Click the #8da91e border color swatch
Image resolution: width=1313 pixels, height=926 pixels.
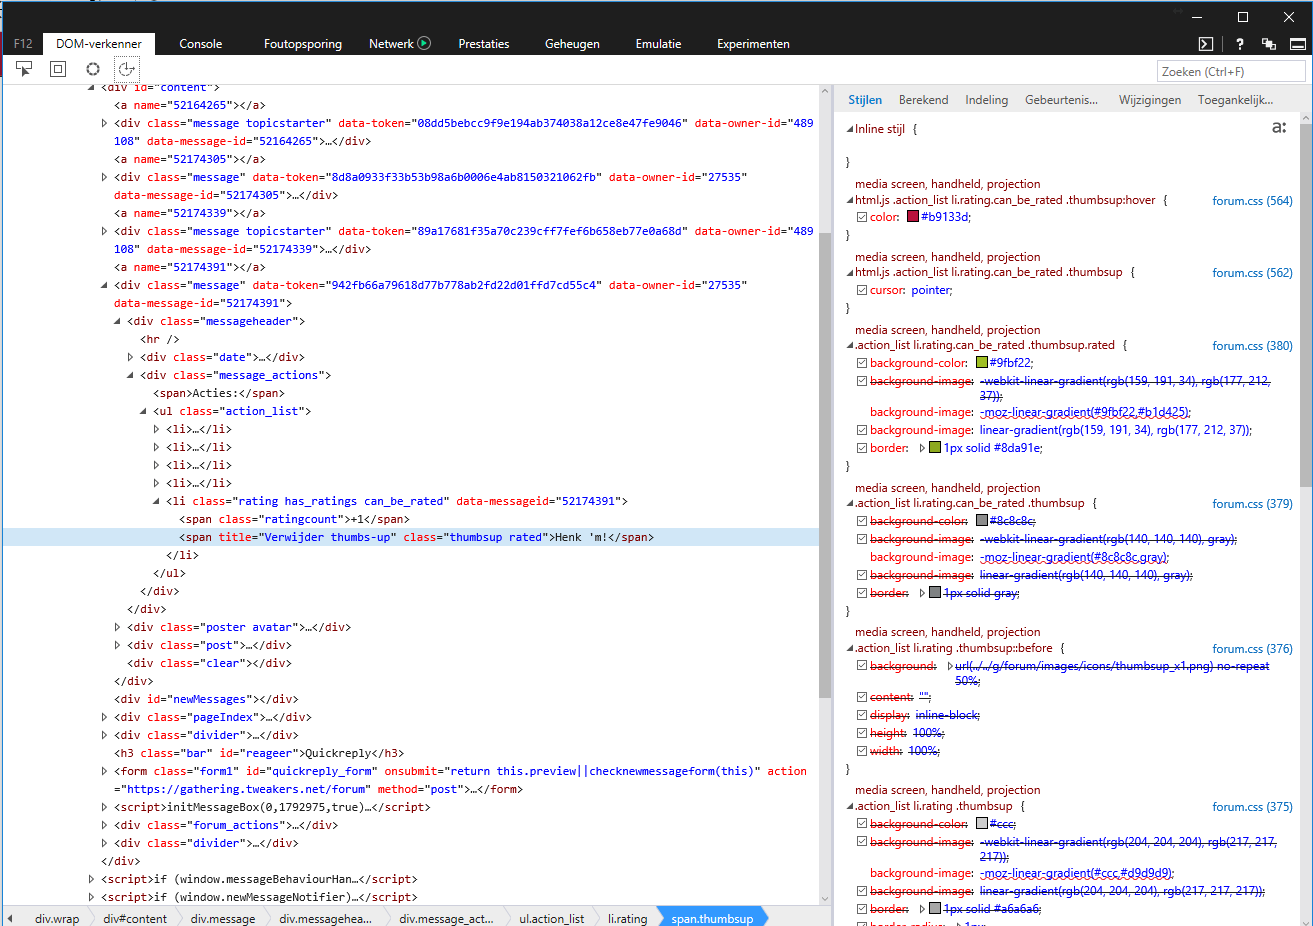(x=935, y=448)
